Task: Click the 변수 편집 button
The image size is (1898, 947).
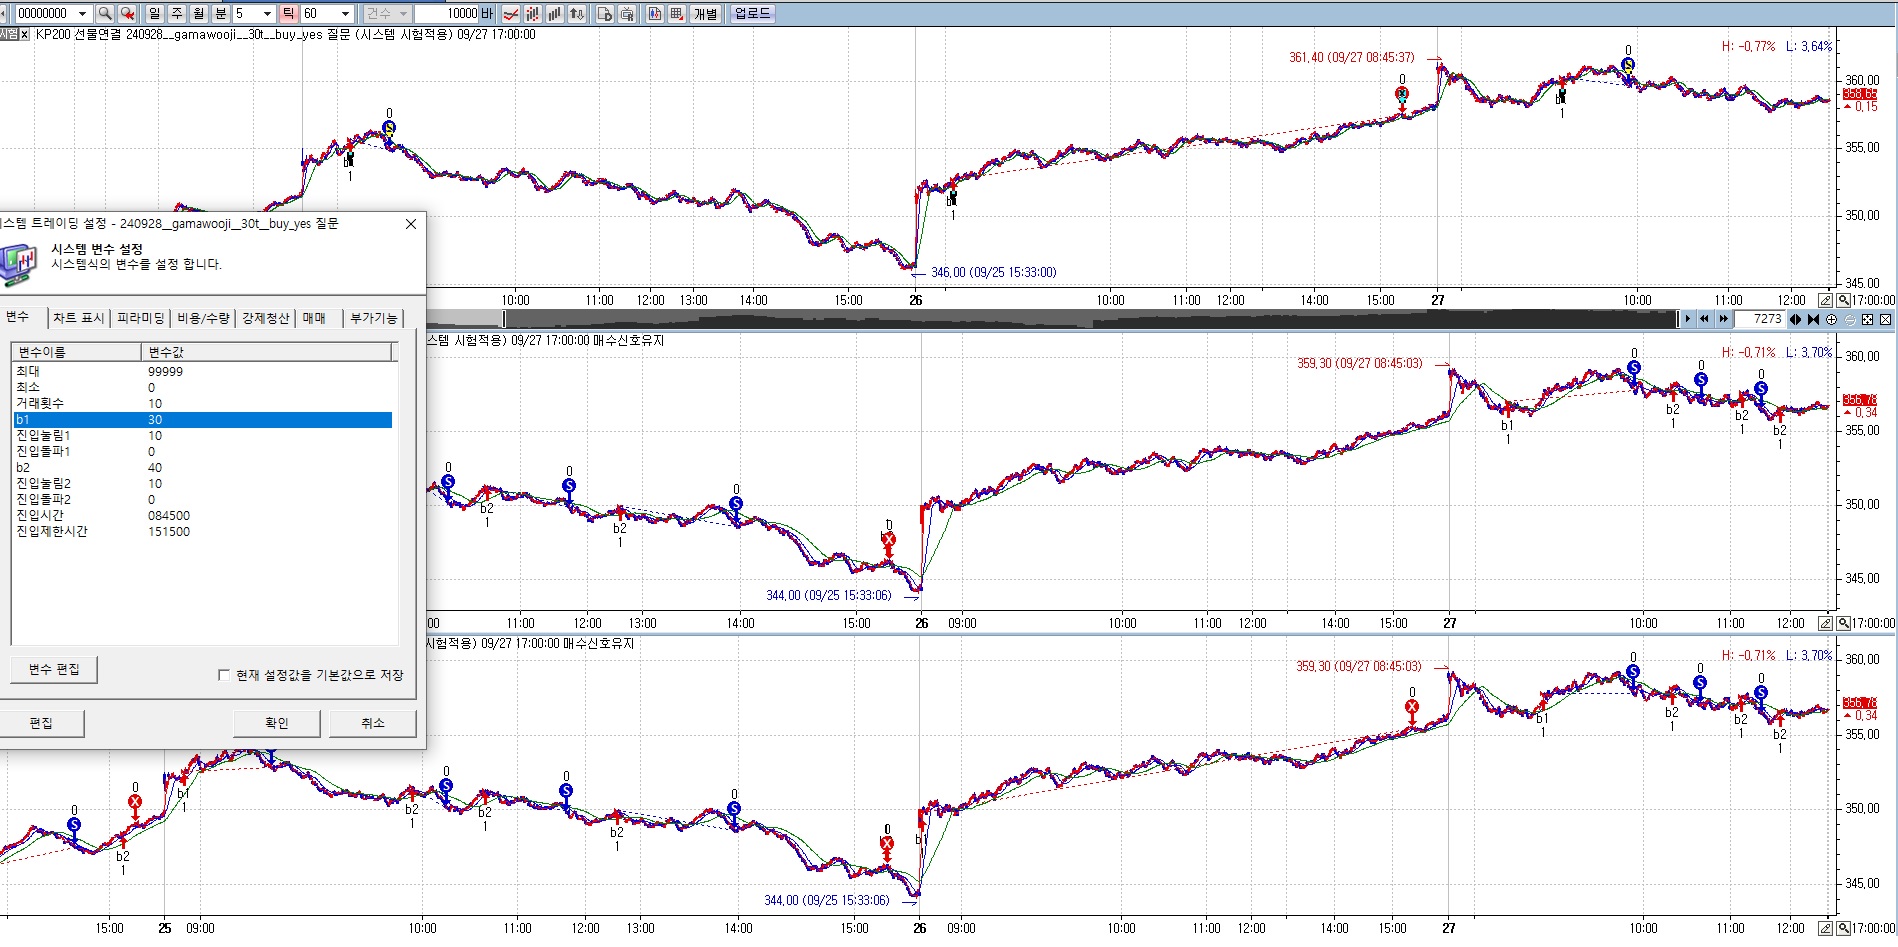Action: pos(54,669)
